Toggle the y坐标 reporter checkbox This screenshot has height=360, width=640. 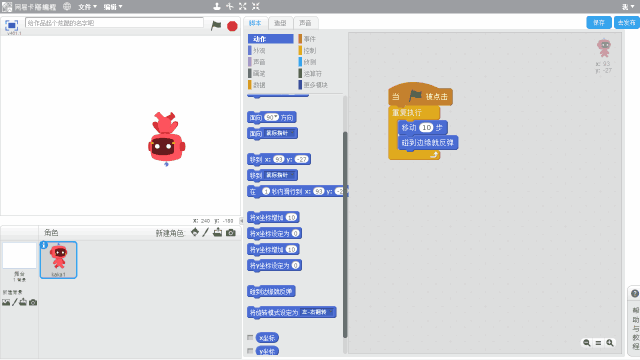click(x=250, y=351)
